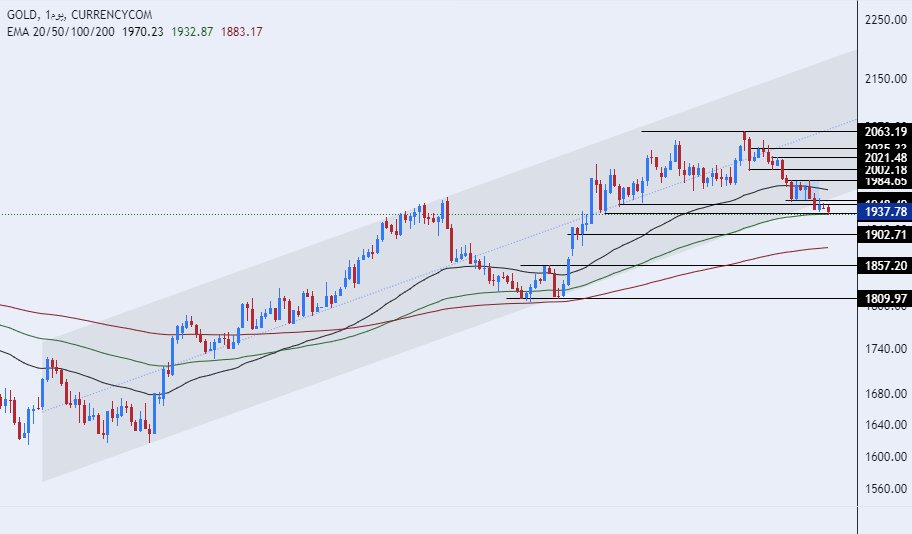Select the 2021.48 price label
The height and width of the screenshot is (534, 912).
click(x=885, y=157)
